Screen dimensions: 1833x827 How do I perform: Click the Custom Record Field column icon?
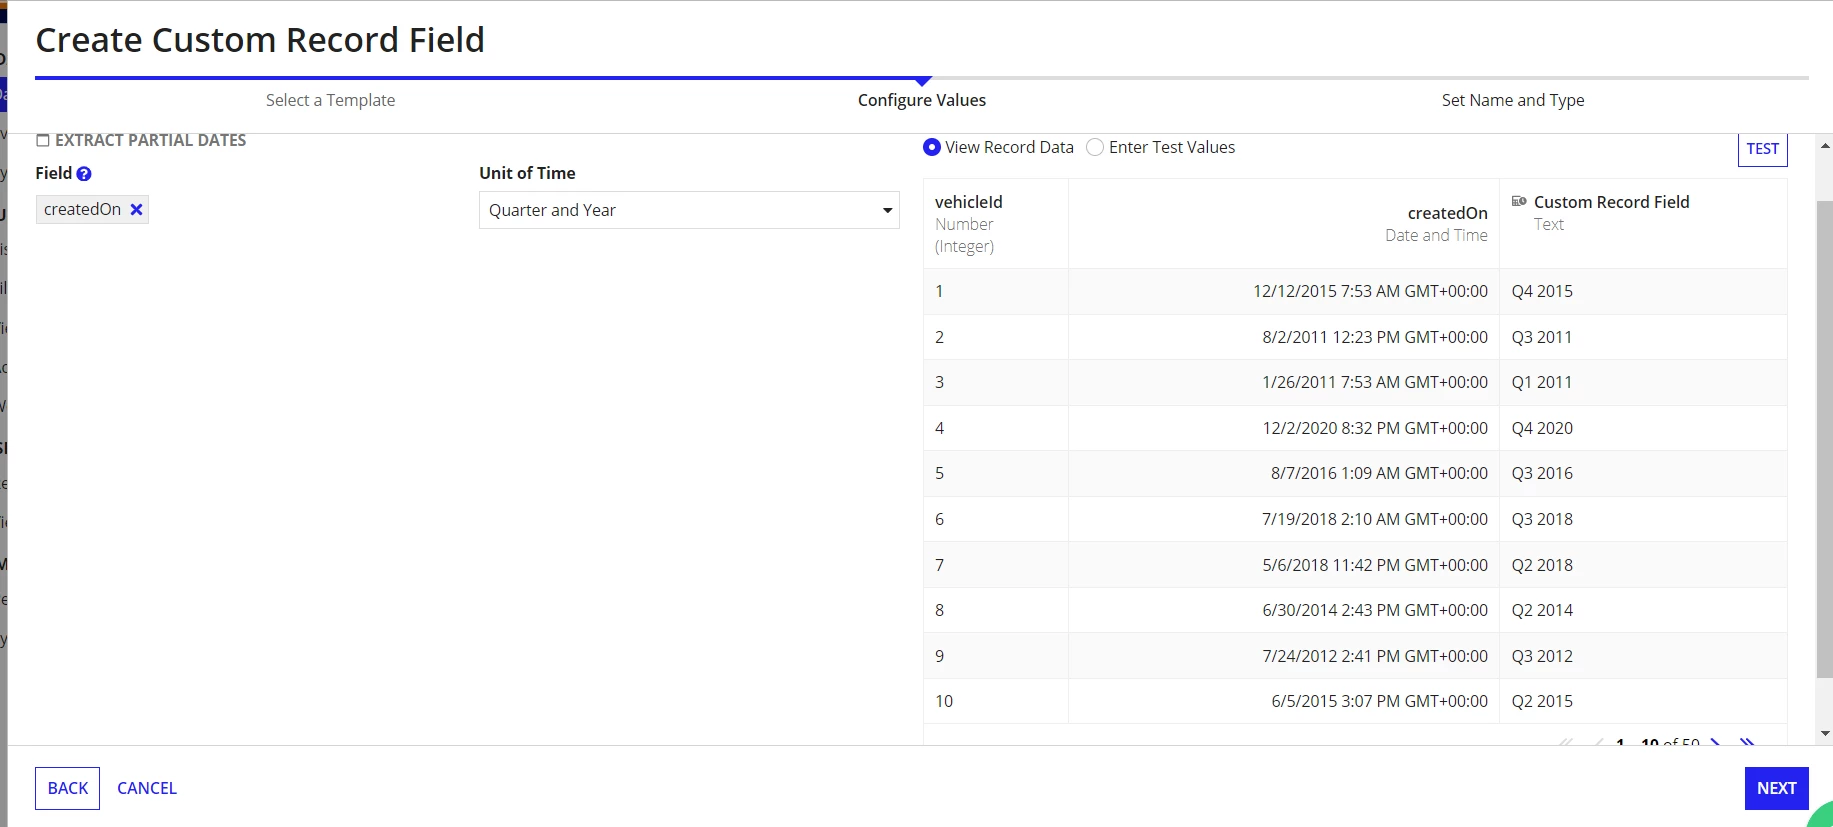(x=1519, y=201)
